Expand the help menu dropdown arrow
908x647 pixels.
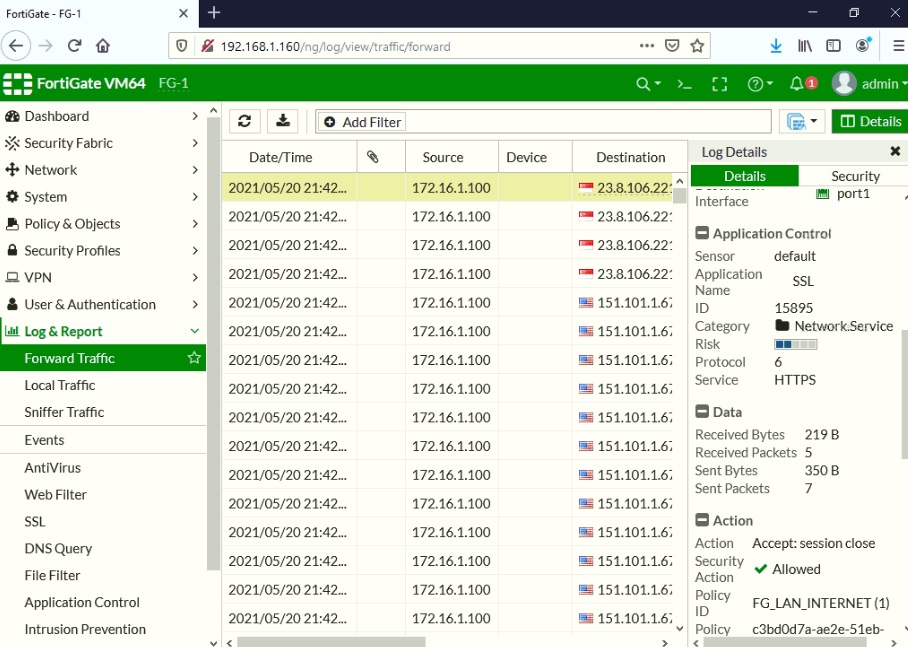[771, 84]
